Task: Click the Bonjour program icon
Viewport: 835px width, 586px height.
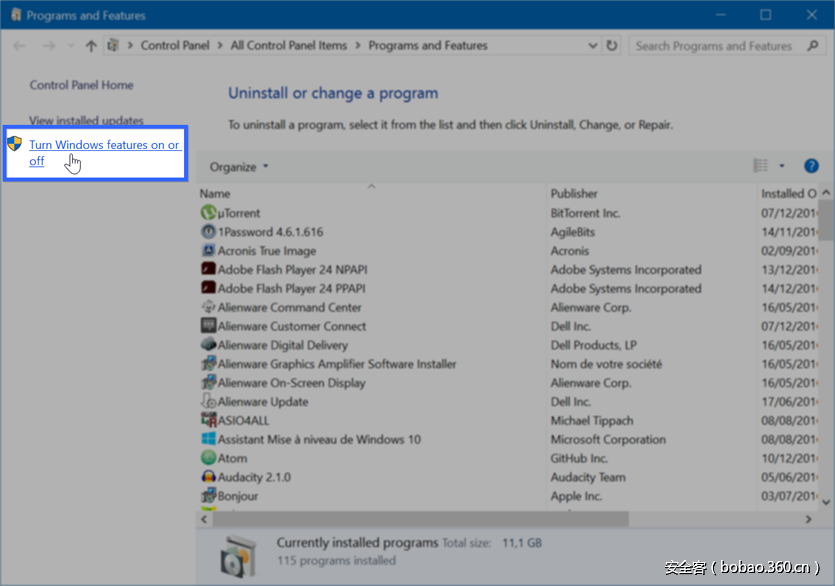Action: [208, 495]
